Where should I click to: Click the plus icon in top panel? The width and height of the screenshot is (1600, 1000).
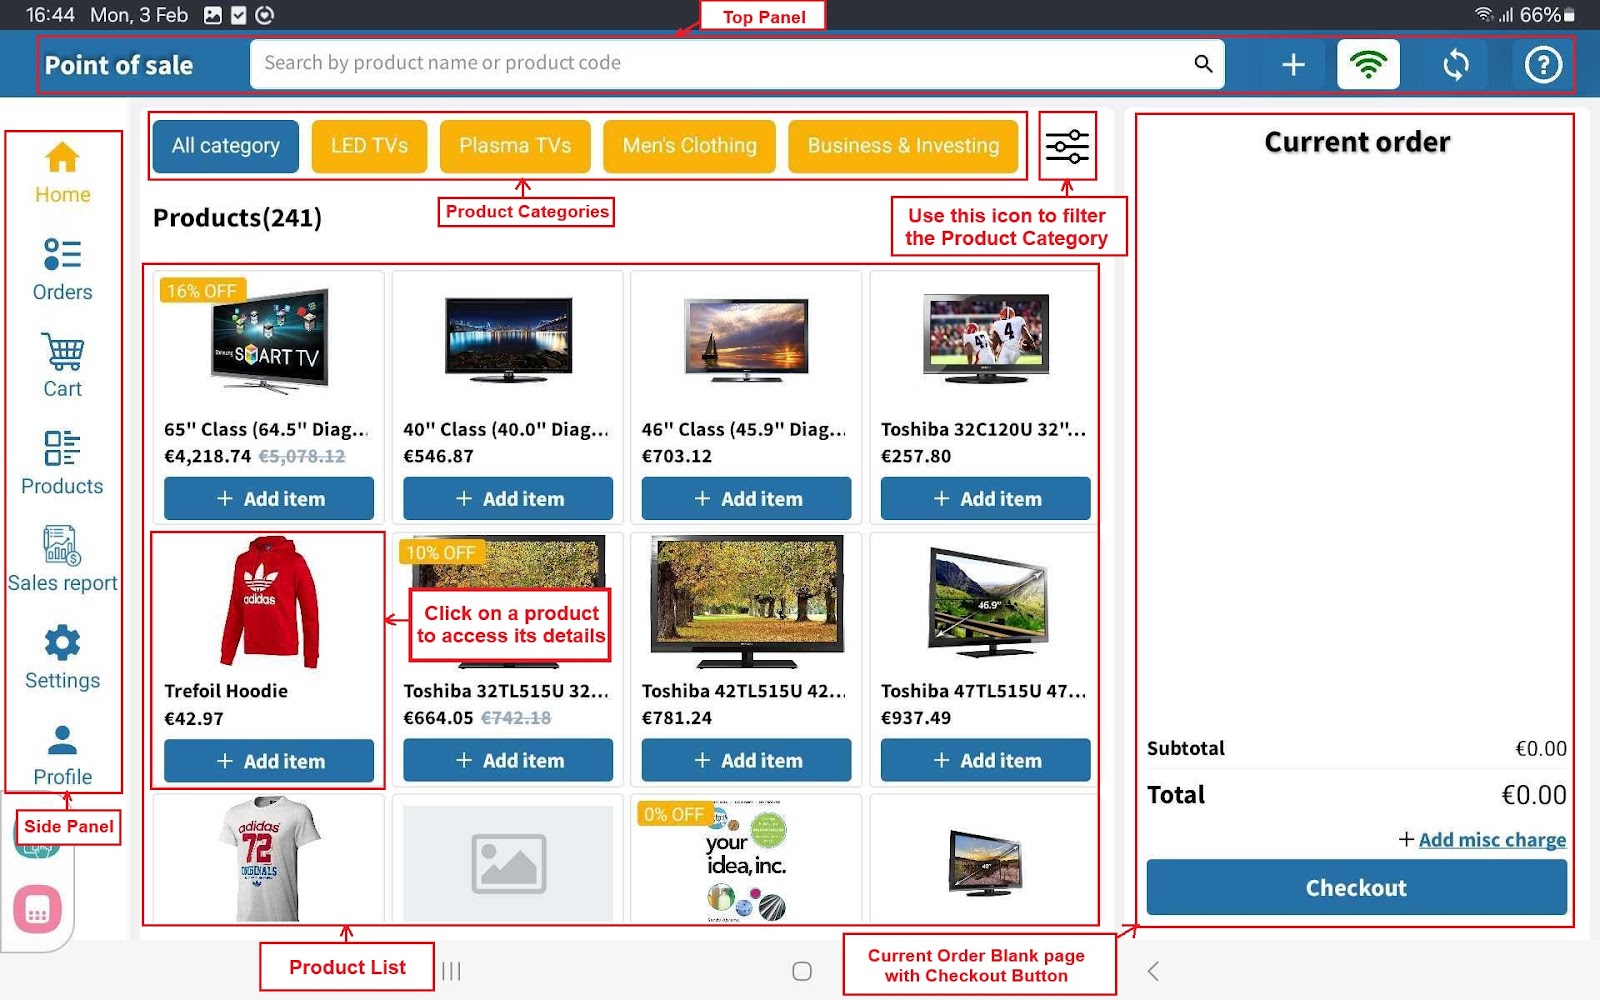coord(1293,65)
